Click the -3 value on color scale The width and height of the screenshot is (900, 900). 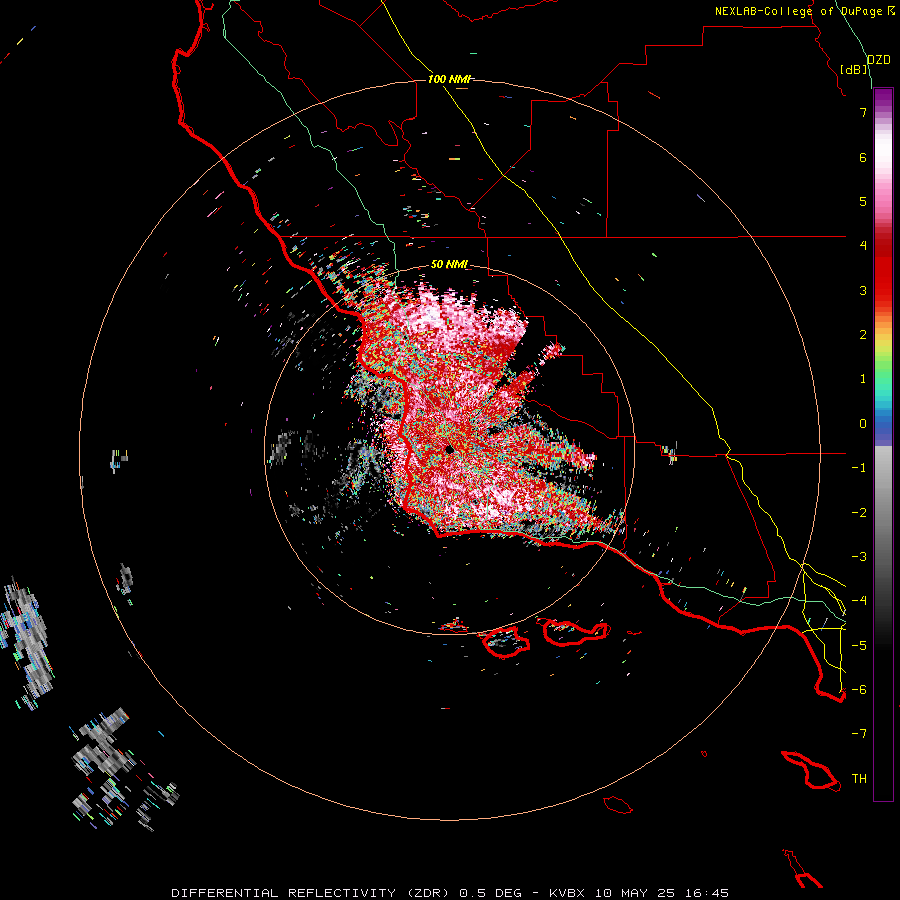point(859,556)
